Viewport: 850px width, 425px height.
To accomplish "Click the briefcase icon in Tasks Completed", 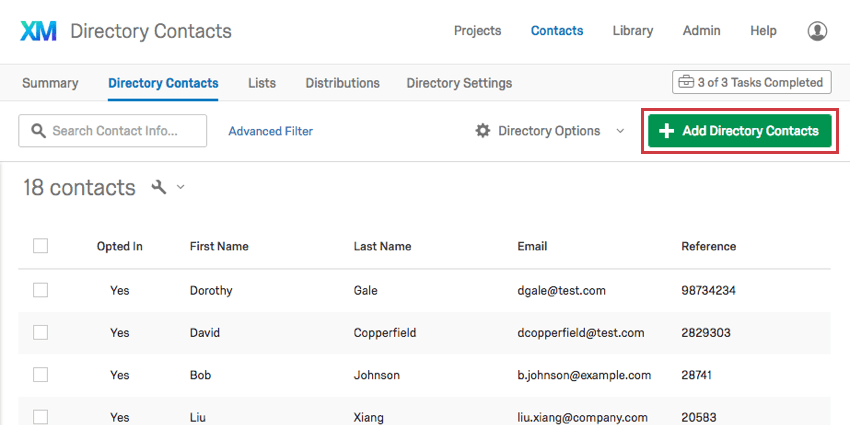I will [686, 83].
